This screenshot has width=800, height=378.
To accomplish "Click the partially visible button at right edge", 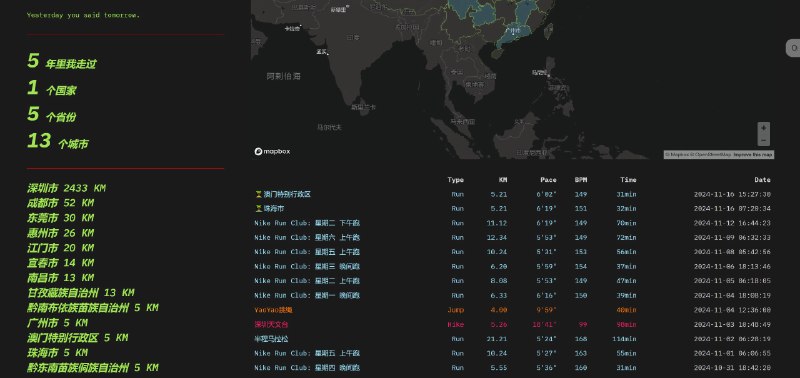I will point(793,48).
